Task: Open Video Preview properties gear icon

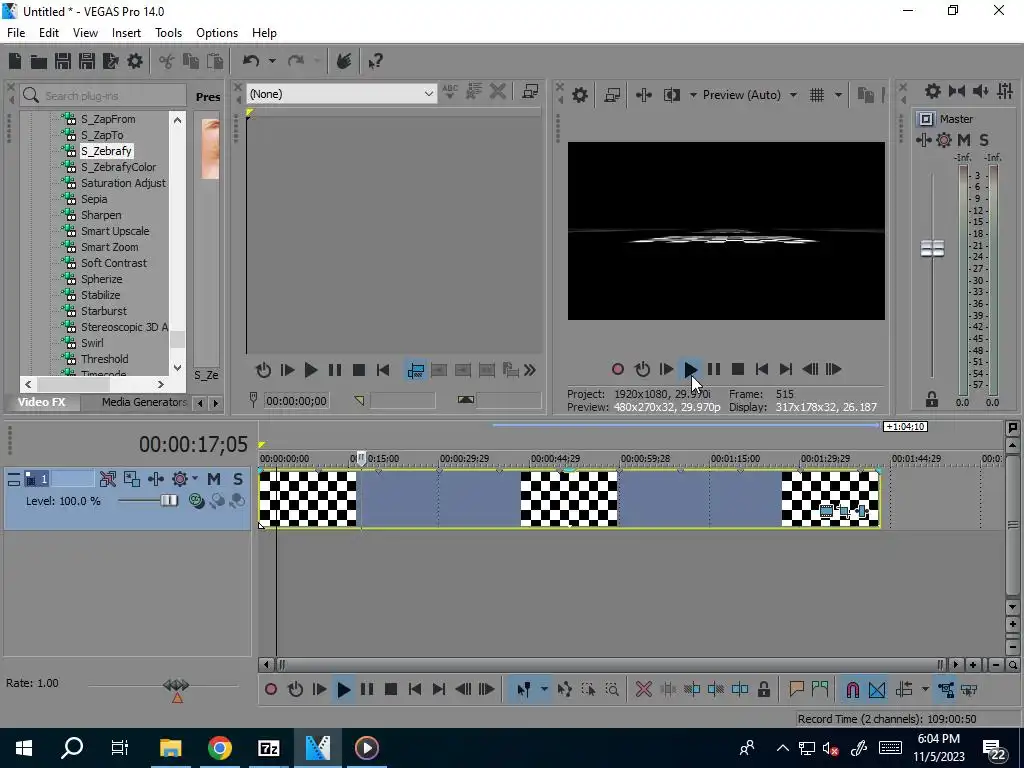Action: click(579, 95)
